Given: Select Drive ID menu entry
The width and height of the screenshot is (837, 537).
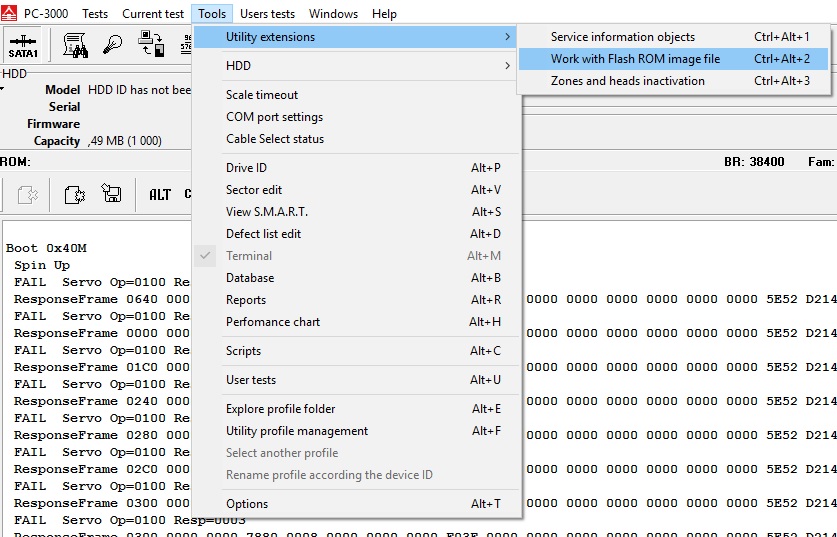Looking at the screenshot, I should pos(357,168).
